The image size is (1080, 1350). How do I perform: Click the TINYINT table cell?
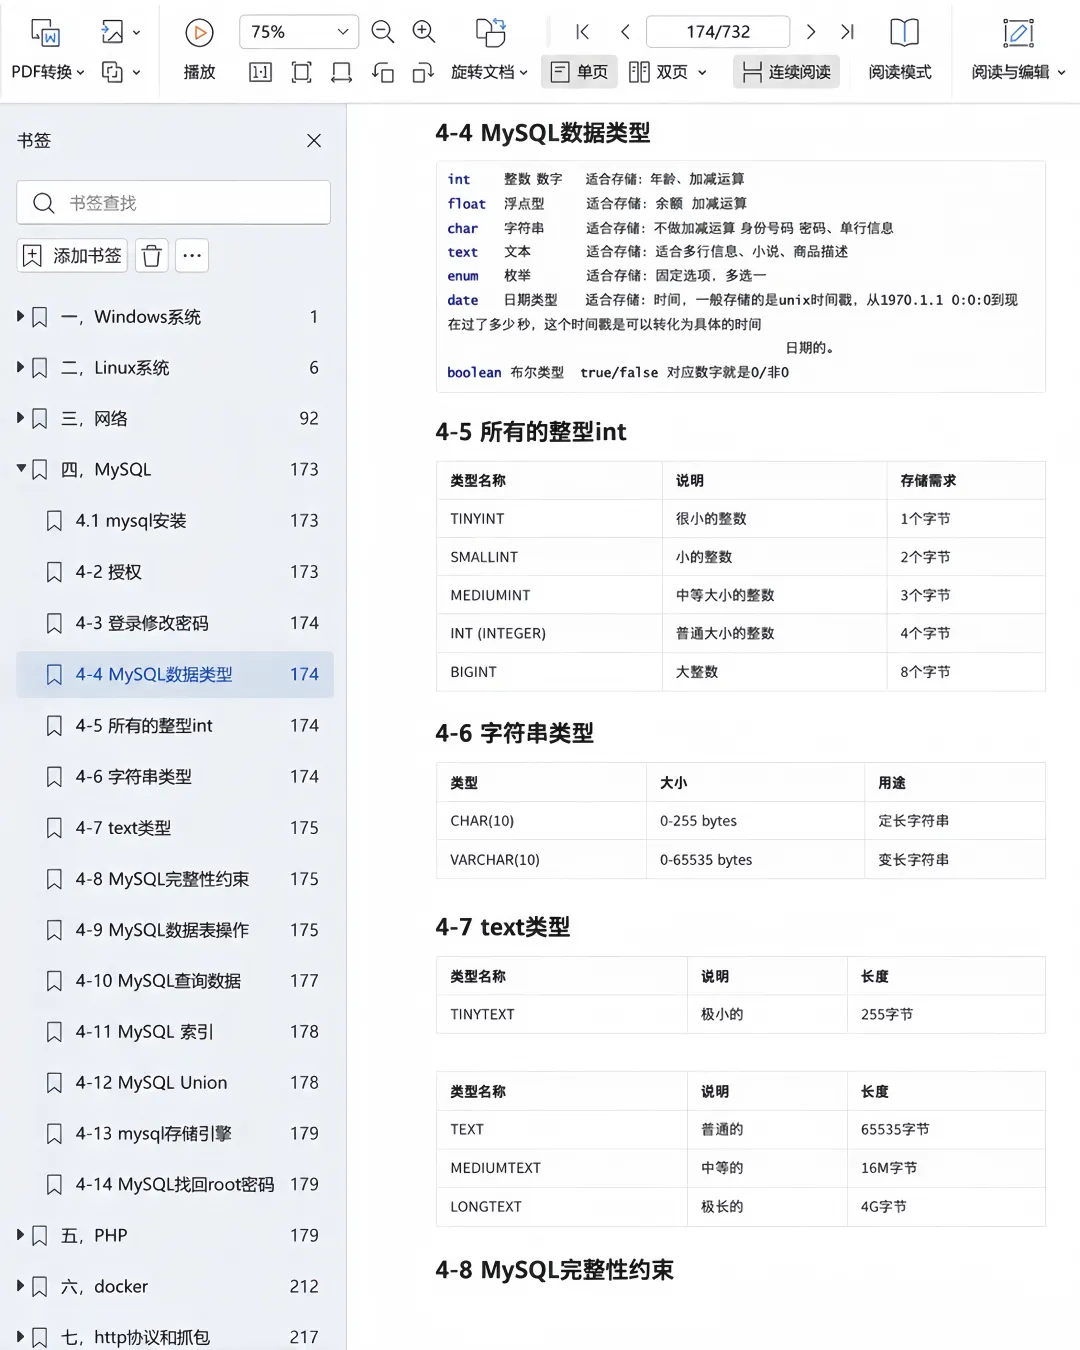(x=549, y=519)
